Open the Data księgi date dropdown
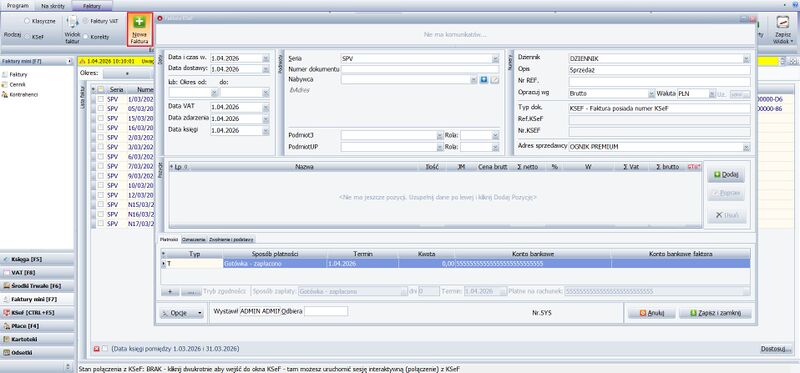 tap(265, 130)
